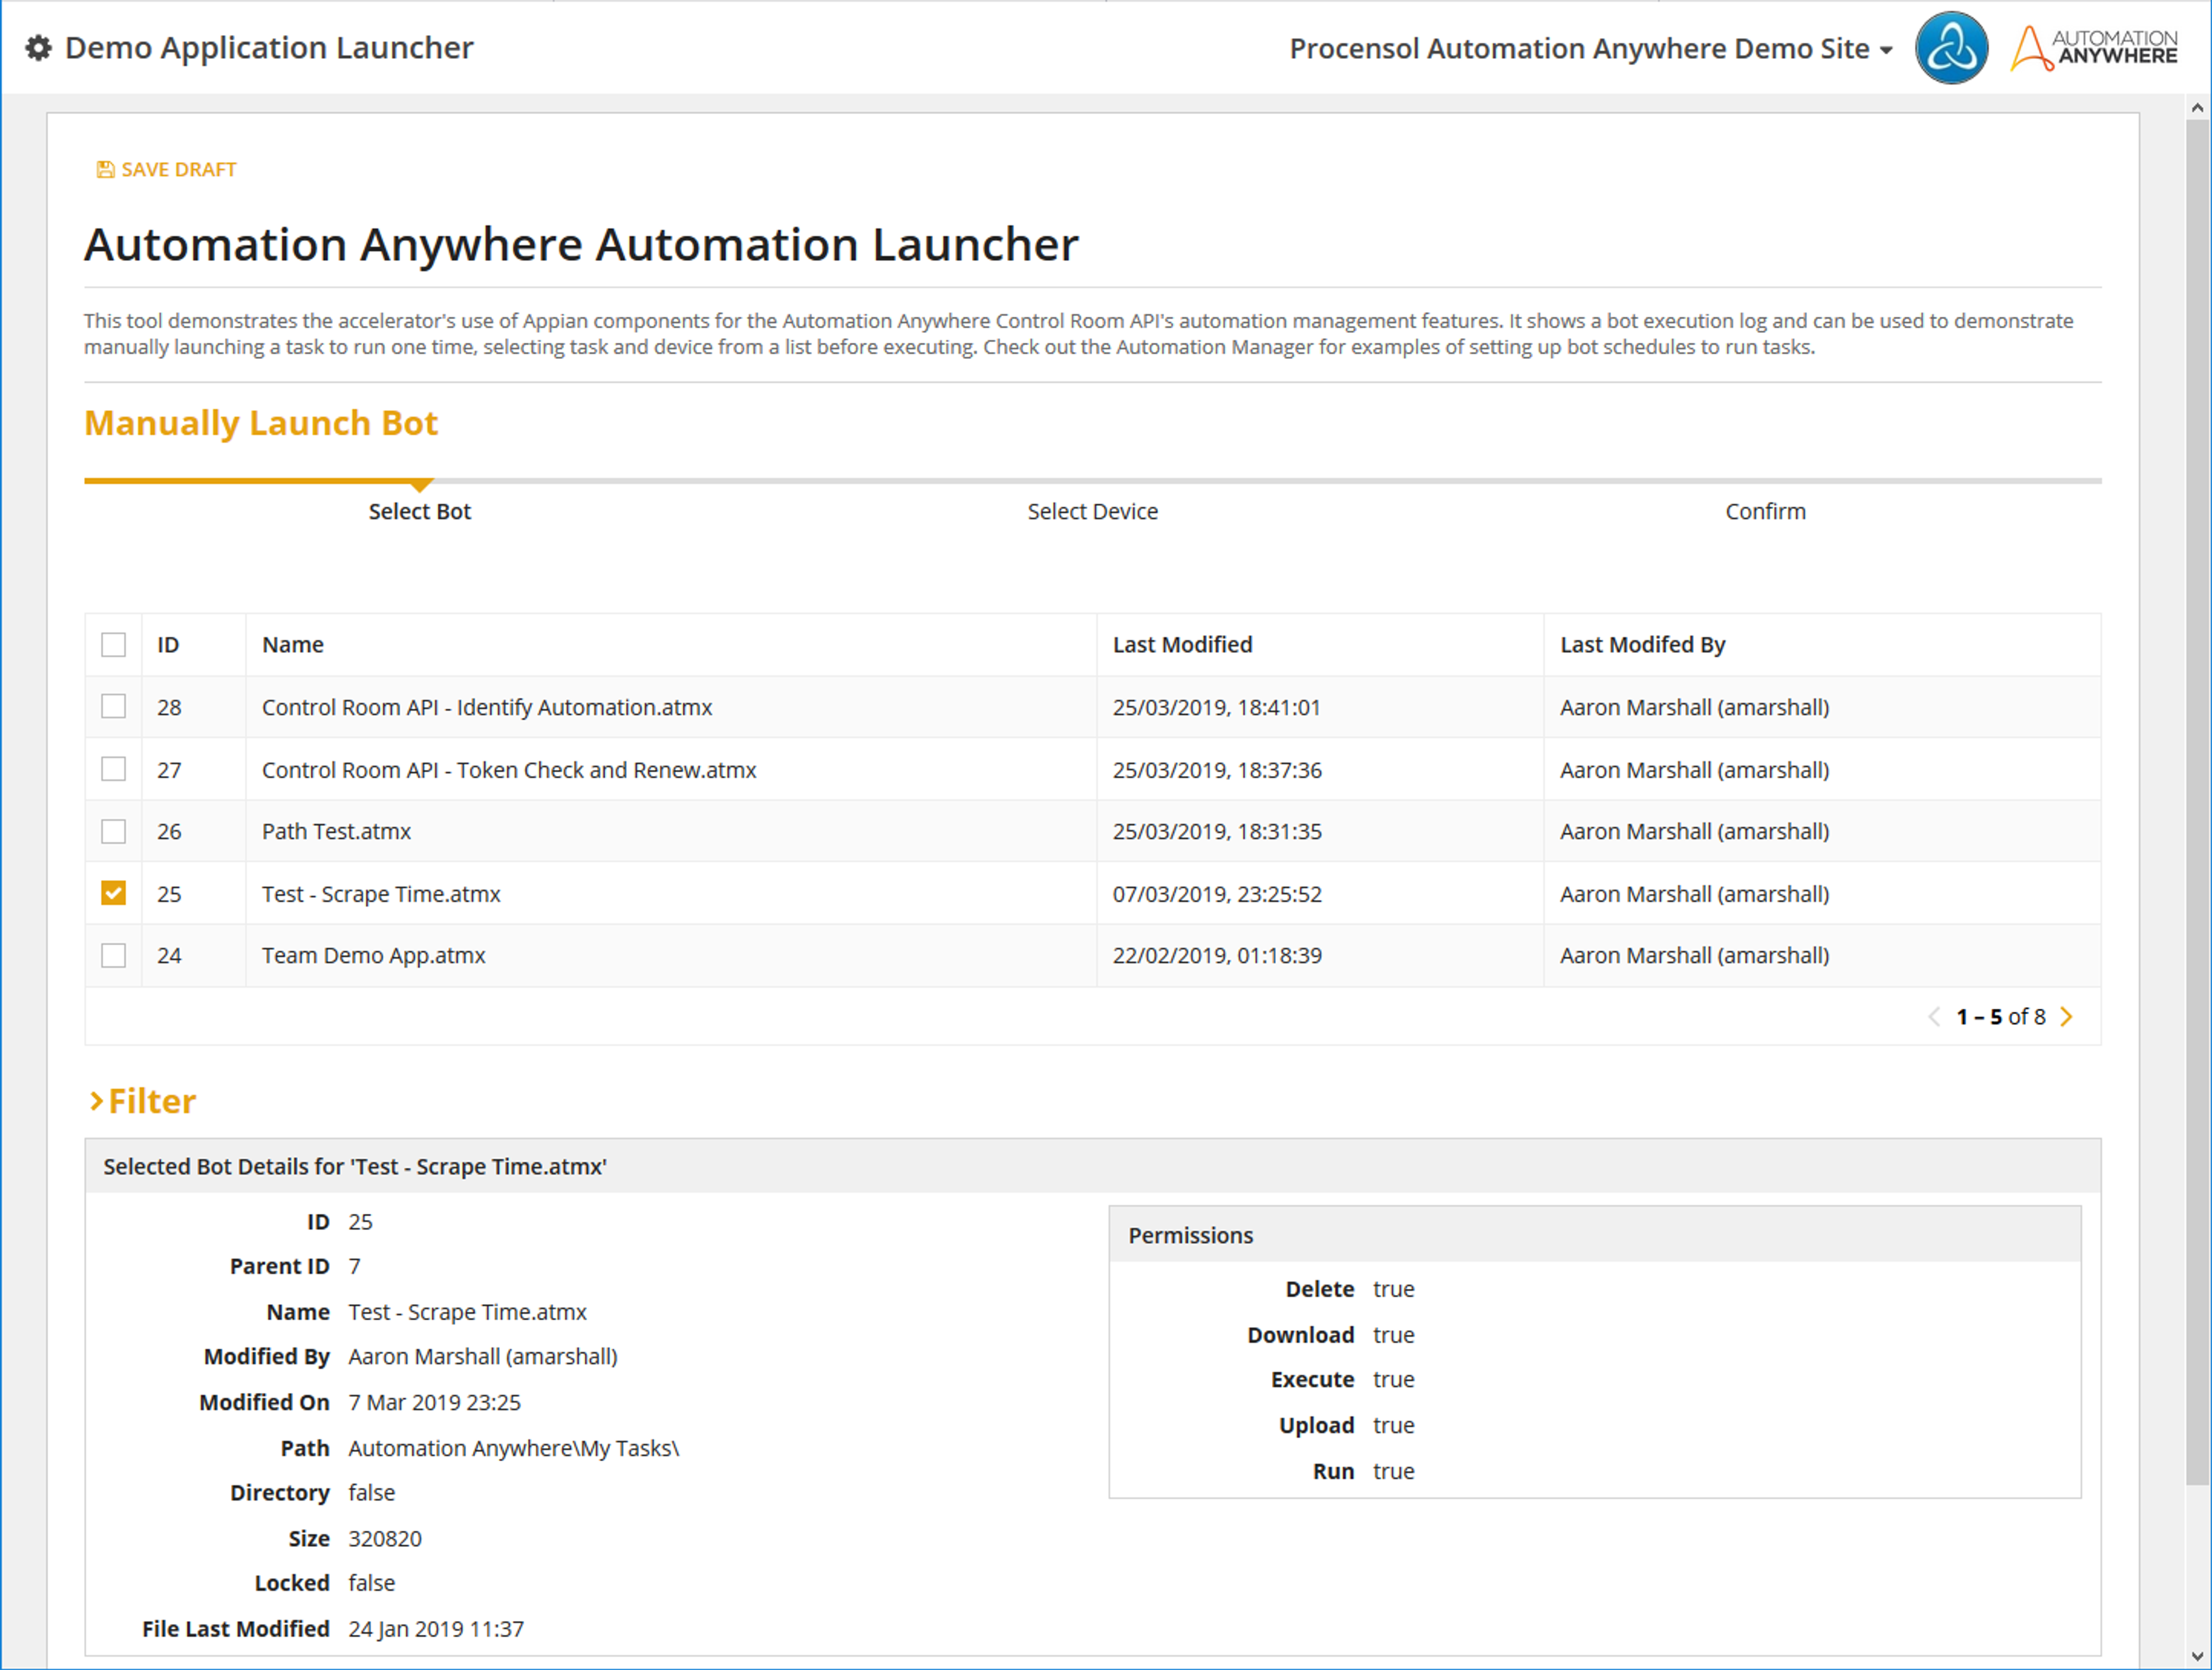Click the date '22/02/2019, 01:18:39'

coord(1217,956)
